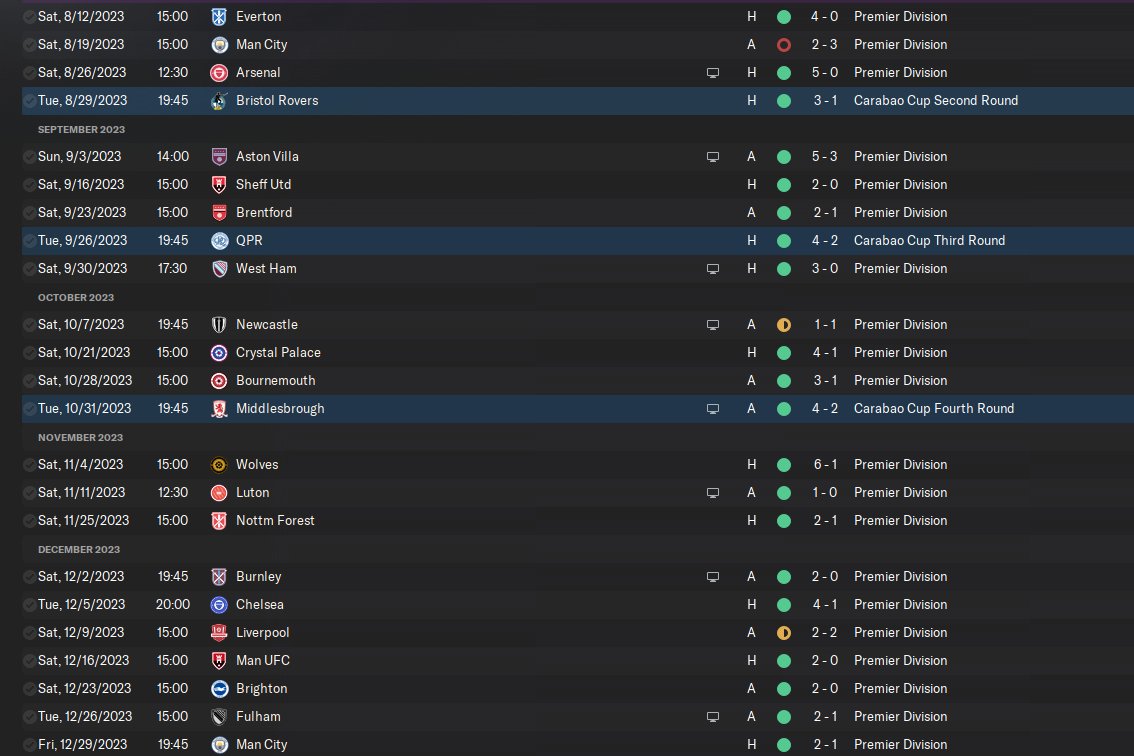
Task: Click the yellow draw indicator for Newcastle match
Action: coord(783,326)
